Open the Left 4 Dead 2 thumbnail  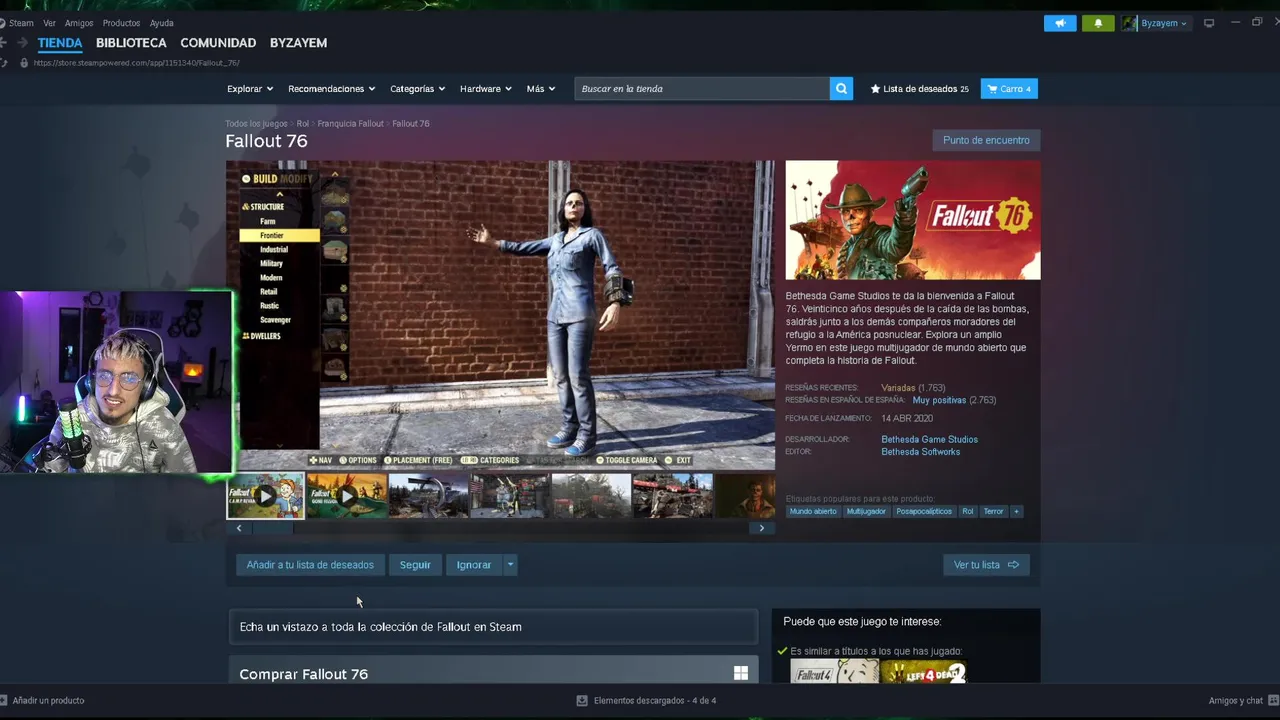tap(924, 673)
